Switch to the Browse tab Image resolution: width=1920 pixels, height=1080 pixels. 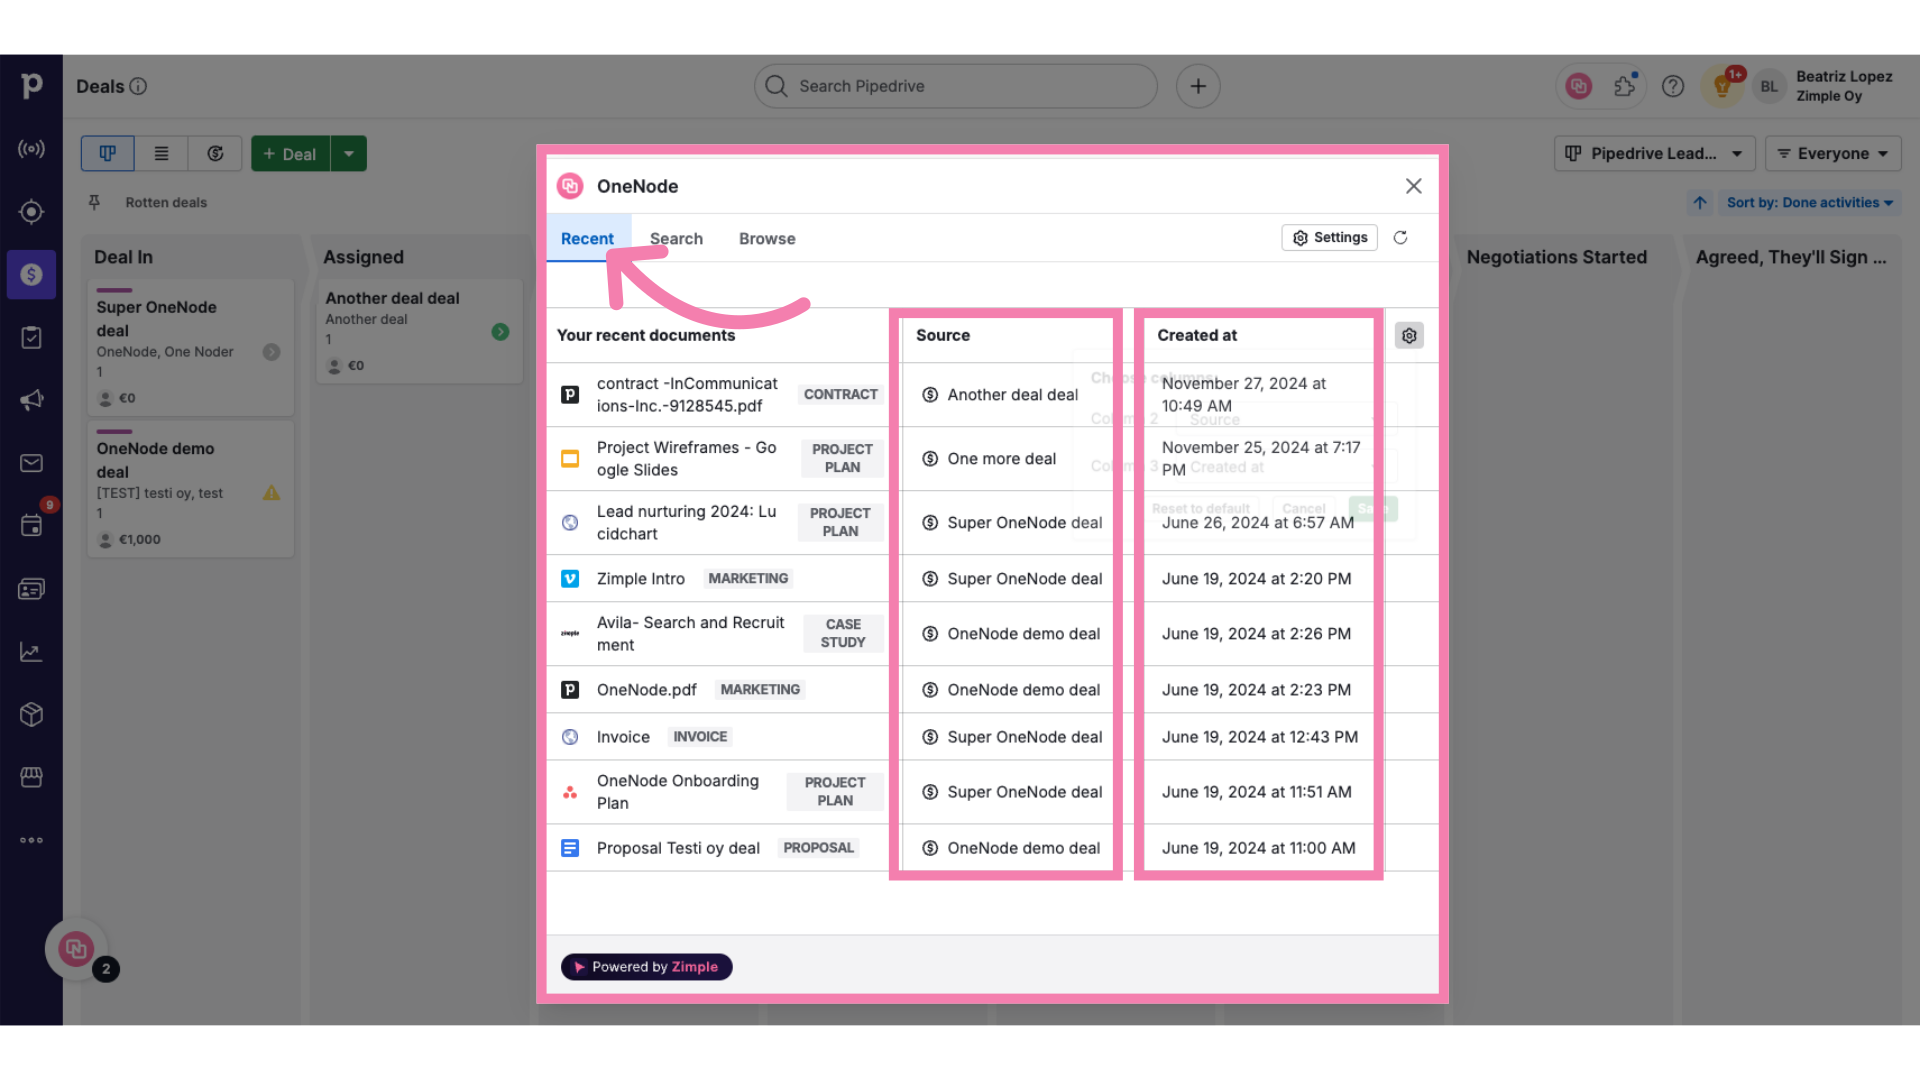(x=767, y=239)
